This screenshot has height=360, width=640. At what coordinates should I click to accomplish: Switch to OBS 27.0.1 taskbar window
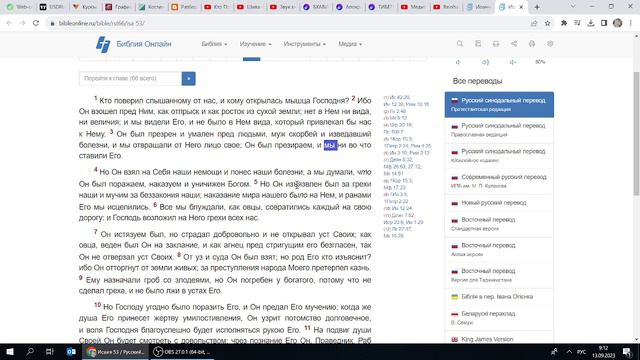click(x=182, y=351)
